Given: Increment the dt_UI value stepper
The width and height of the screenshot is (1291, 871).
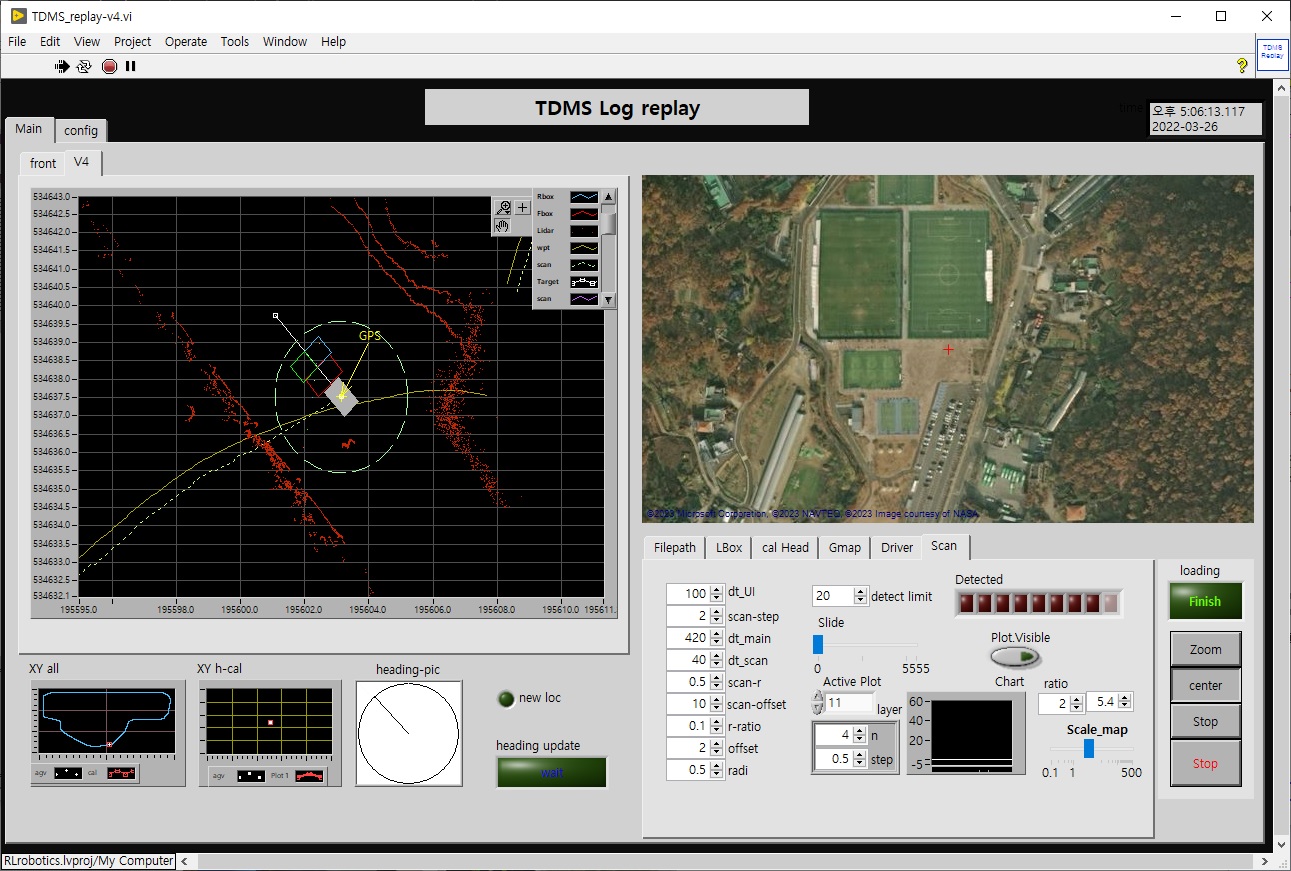Looking at the screenshot, I should (x=716, y=589).
